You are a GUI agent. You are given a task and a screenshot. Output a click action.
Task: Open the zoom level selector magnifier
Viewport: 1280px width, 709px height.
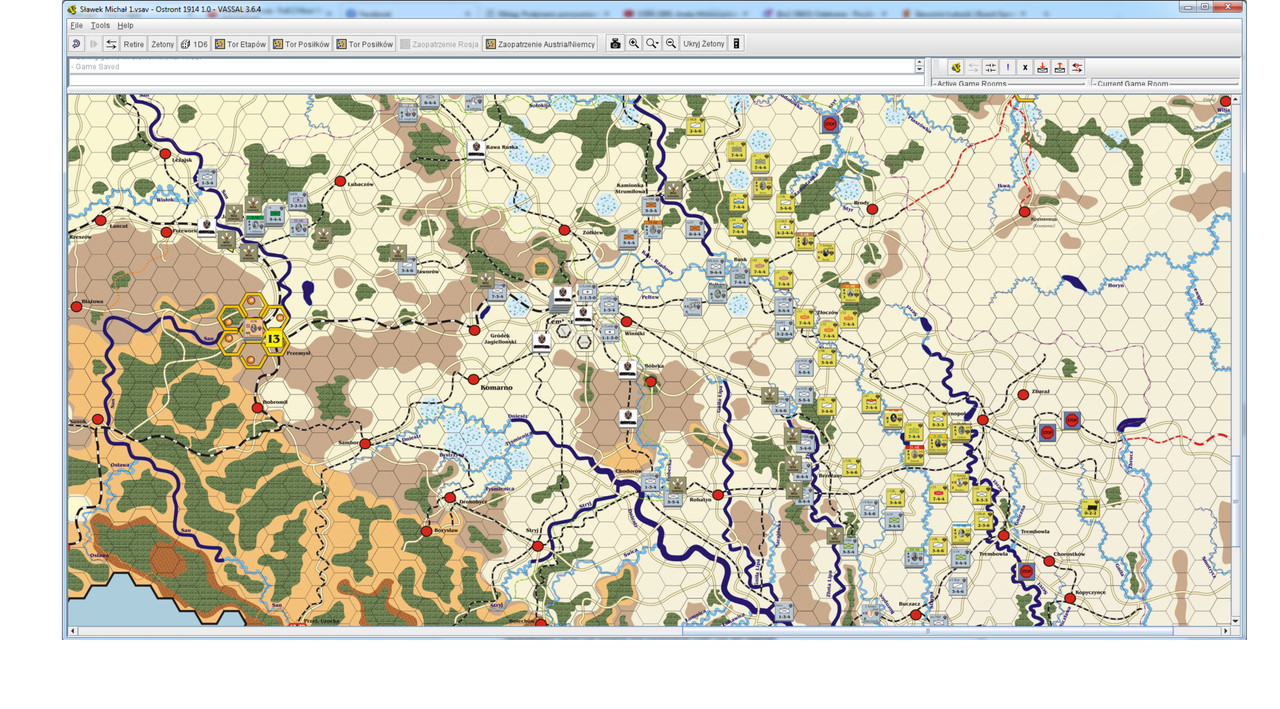click(652, 44)
